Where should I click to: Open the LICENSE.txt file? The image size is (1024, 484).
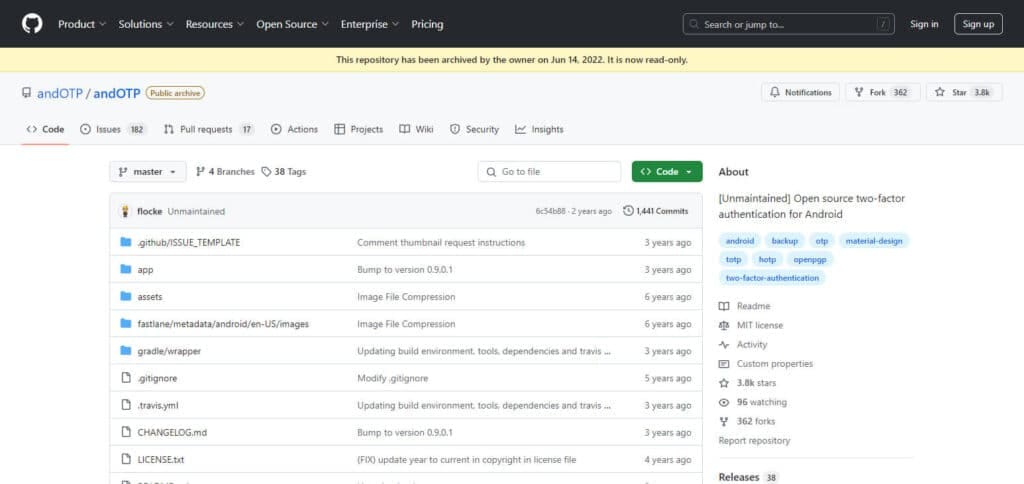point(161,460)
